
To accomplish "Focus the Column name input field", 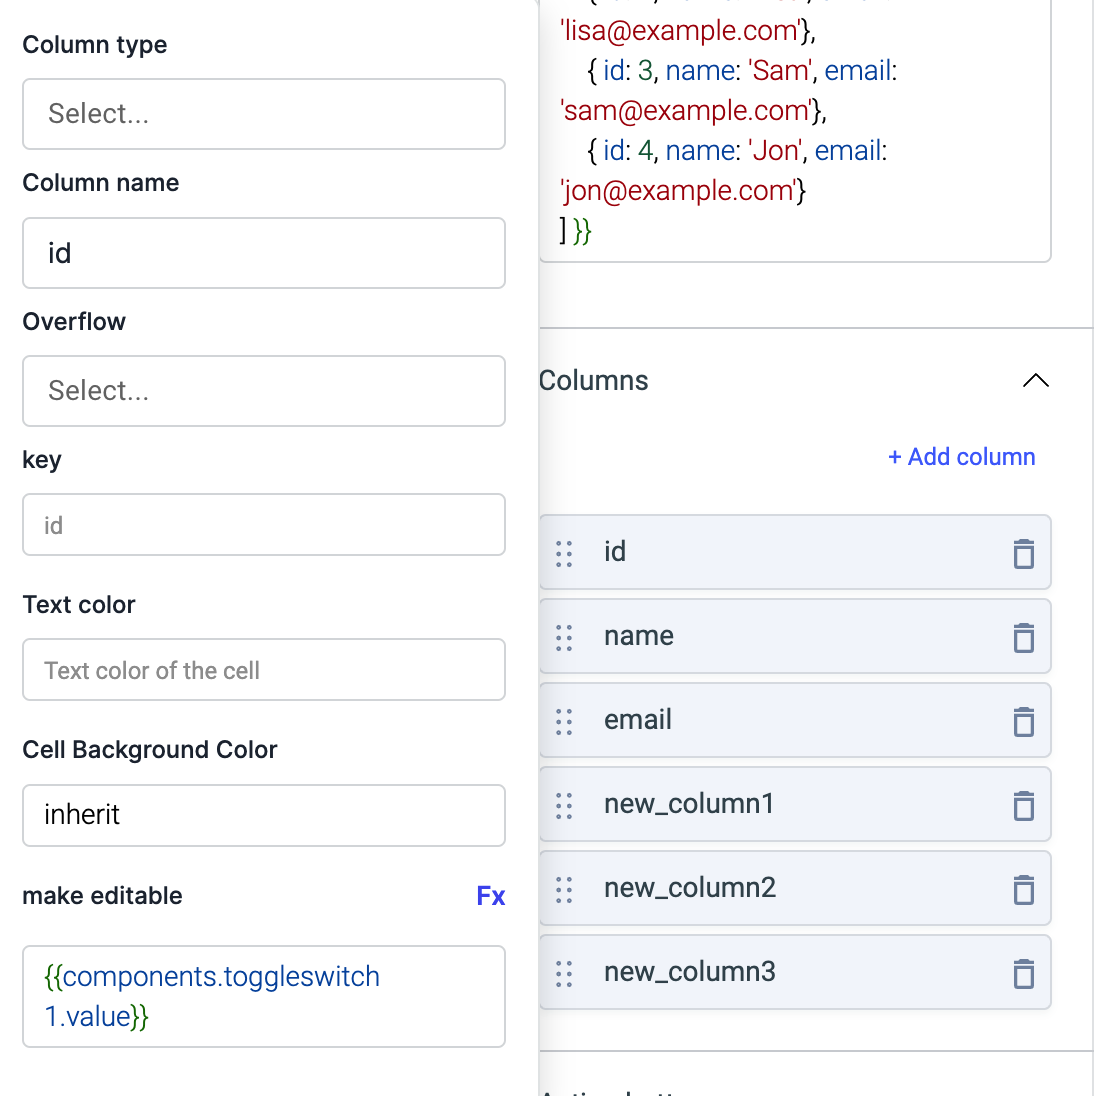I will click(x=264, y=254).
